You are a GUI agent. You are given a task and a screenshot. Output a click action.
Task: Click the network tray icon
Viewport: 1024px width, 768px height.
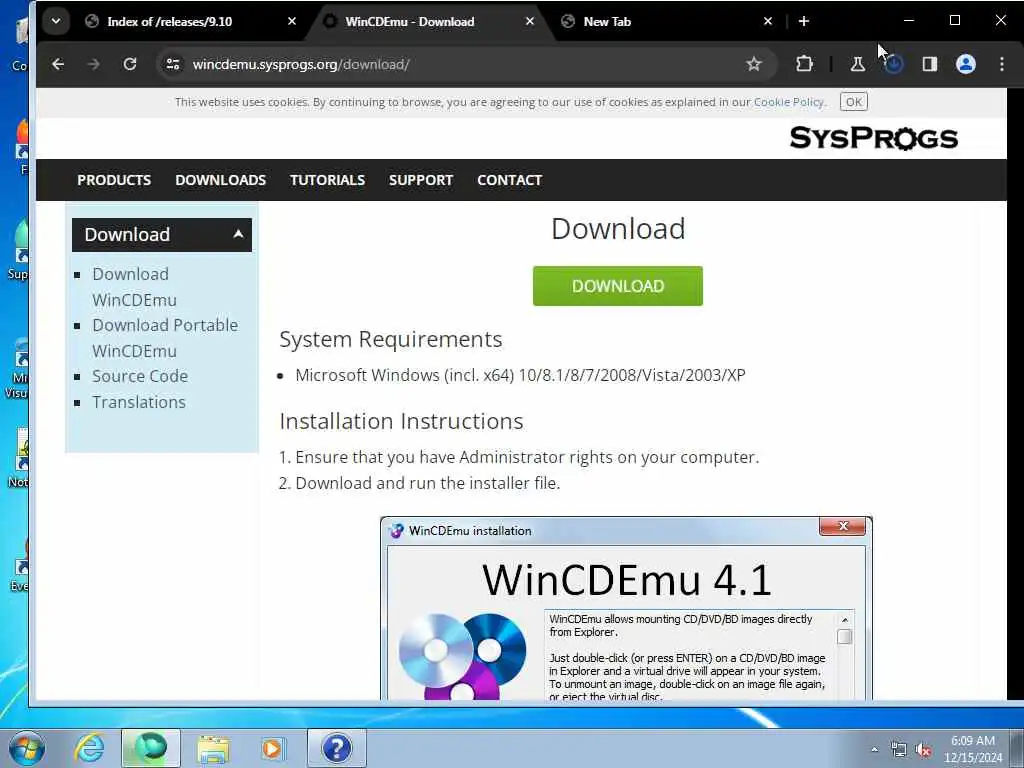(x=899, y=750)
